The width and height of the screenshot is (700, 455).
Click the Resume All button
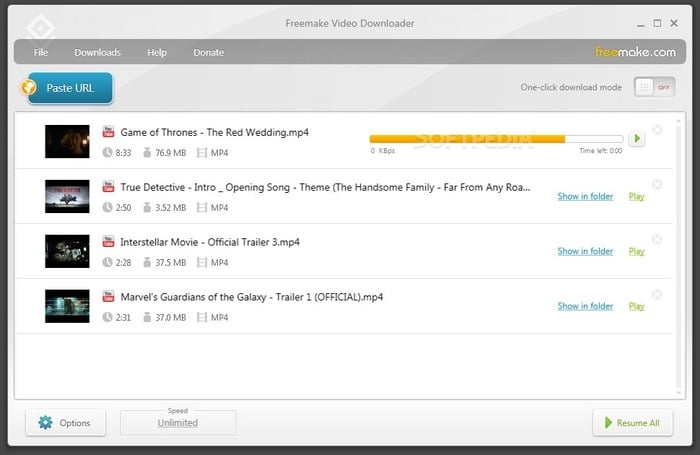point(631,423)
